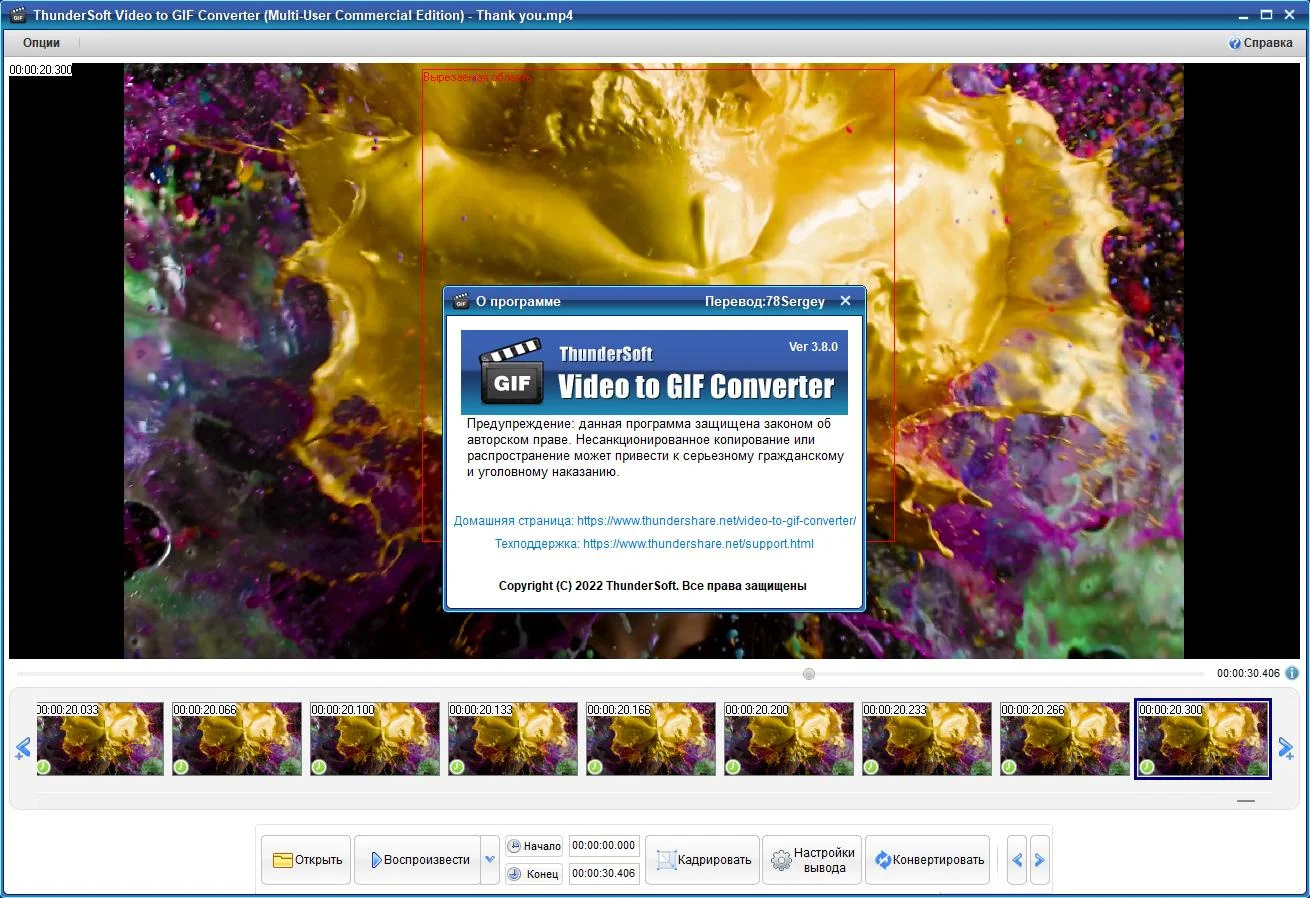Close the О программе dialog

point(845,301)
